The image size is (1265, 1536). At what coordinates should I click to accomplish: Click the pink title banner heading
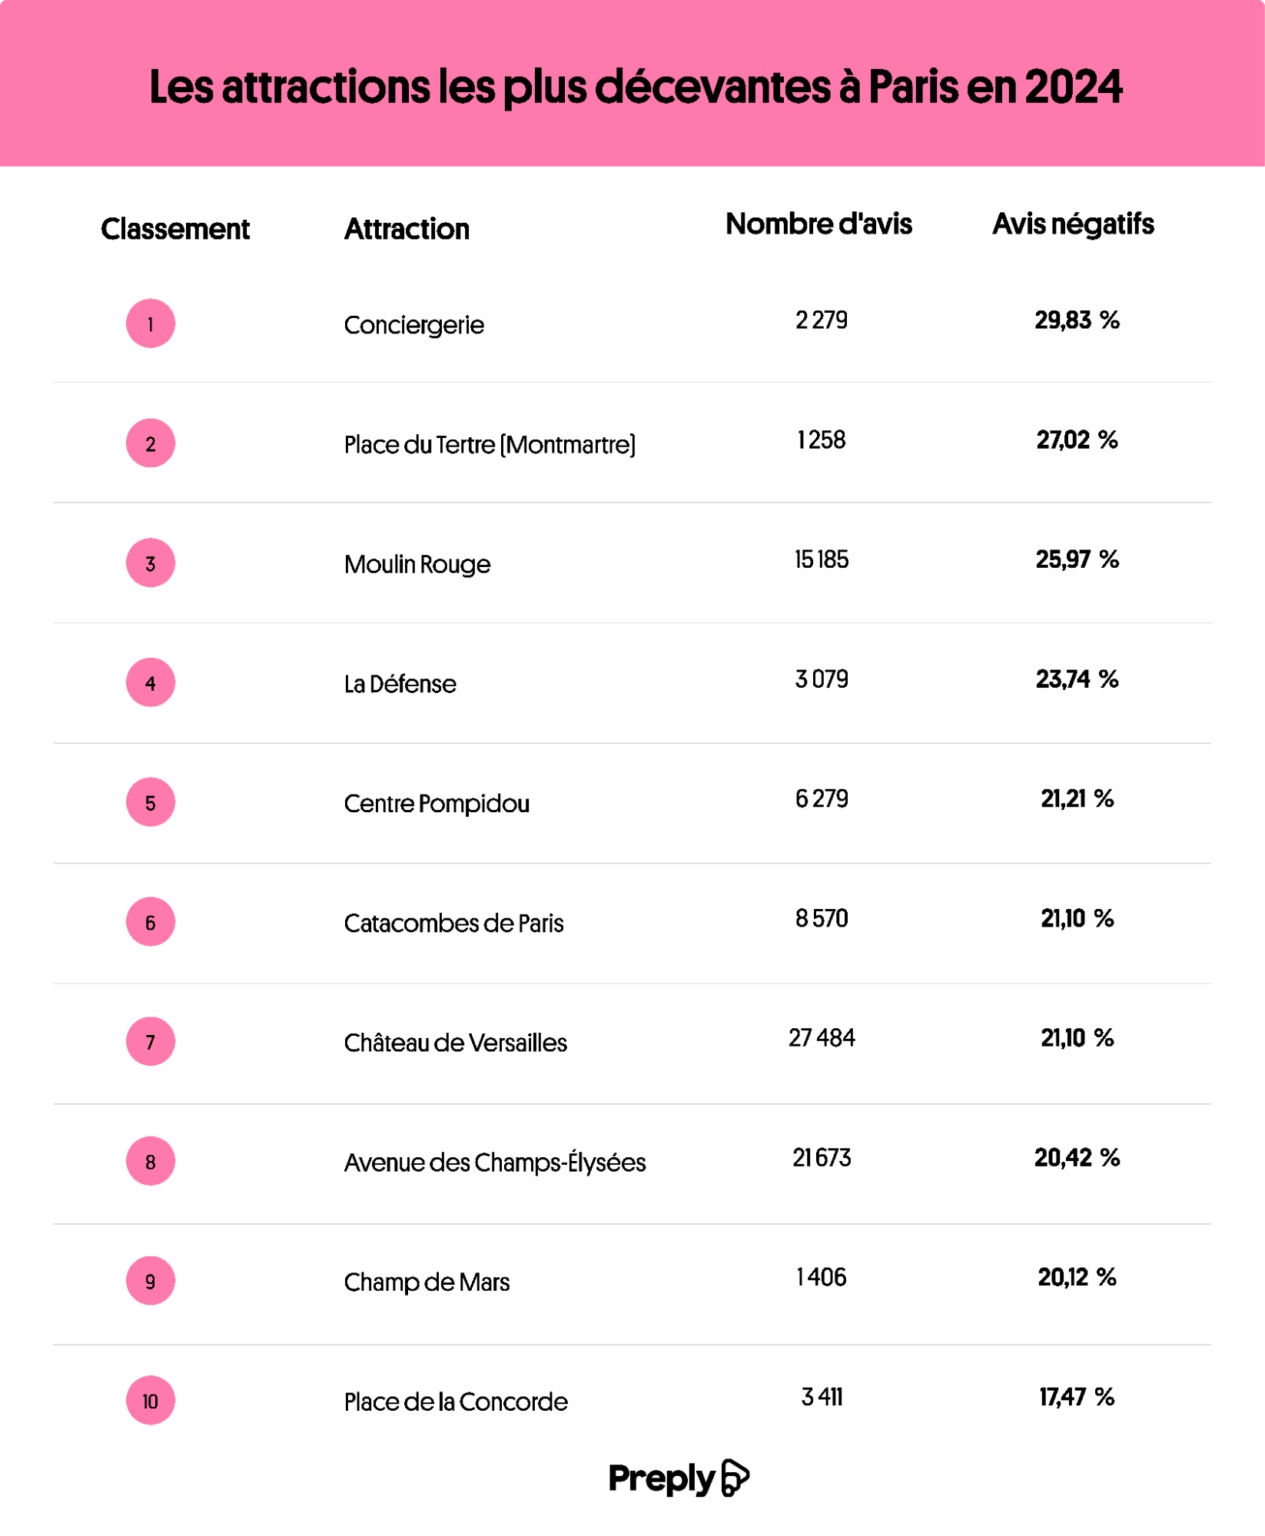(x=636, y=87)
